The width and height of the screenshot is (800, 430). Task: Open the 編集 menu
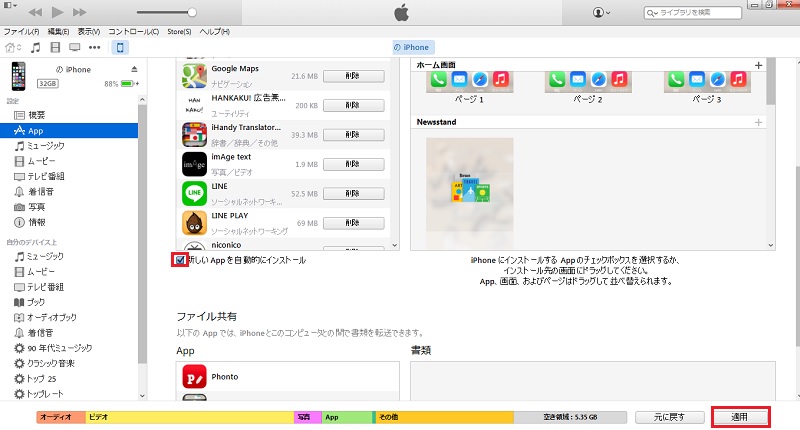pos(58,32)
